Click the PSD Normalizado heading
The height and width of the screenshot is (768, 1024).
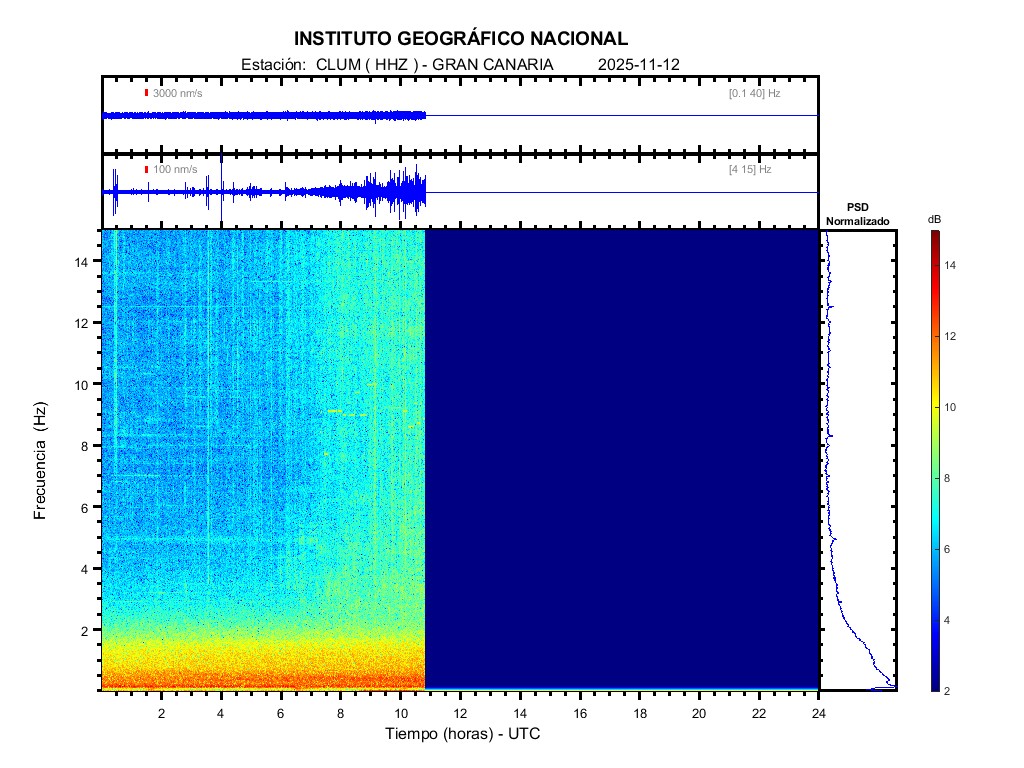(857, 214)
